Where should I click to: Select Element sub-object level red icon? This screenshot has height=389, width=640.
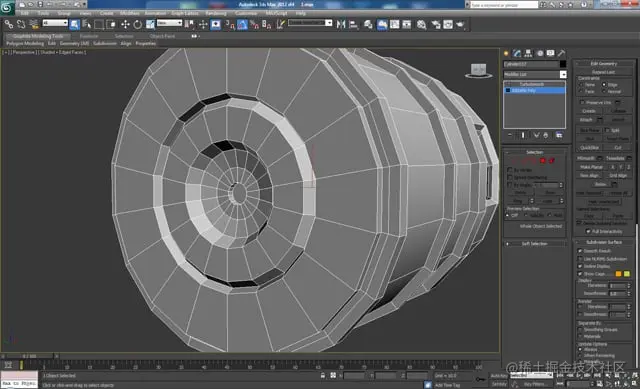tap(552, 161)
